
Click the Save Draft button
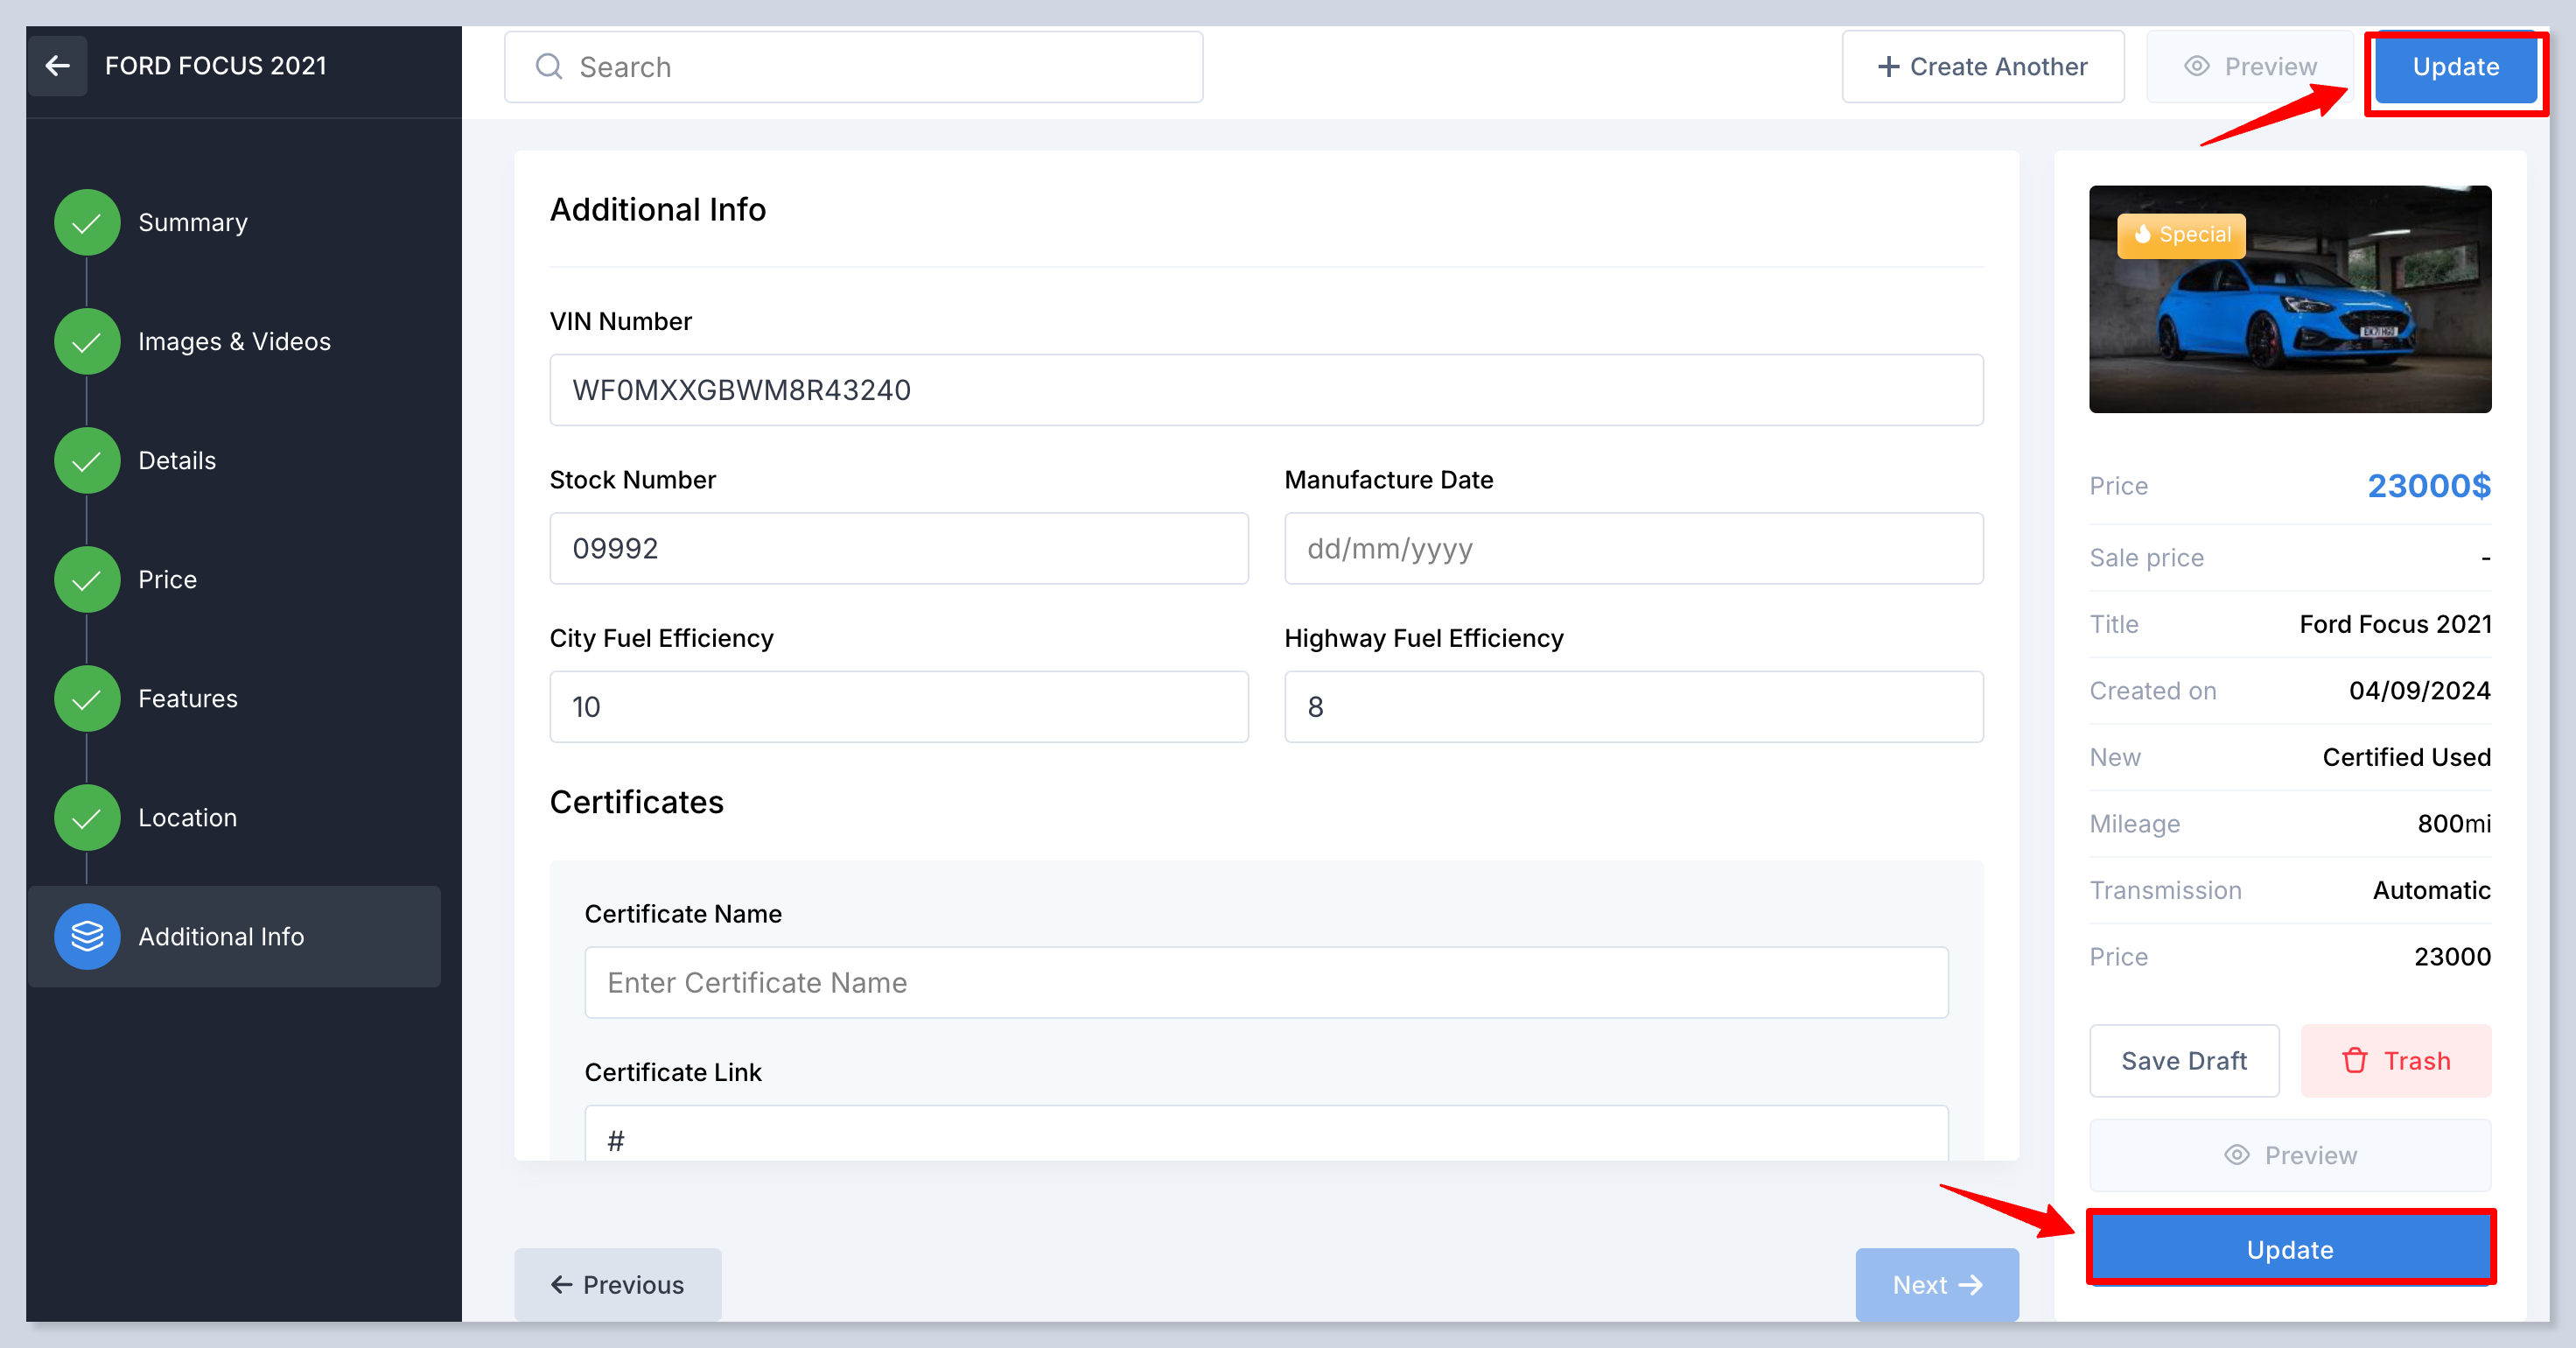click(2183, 1060)
